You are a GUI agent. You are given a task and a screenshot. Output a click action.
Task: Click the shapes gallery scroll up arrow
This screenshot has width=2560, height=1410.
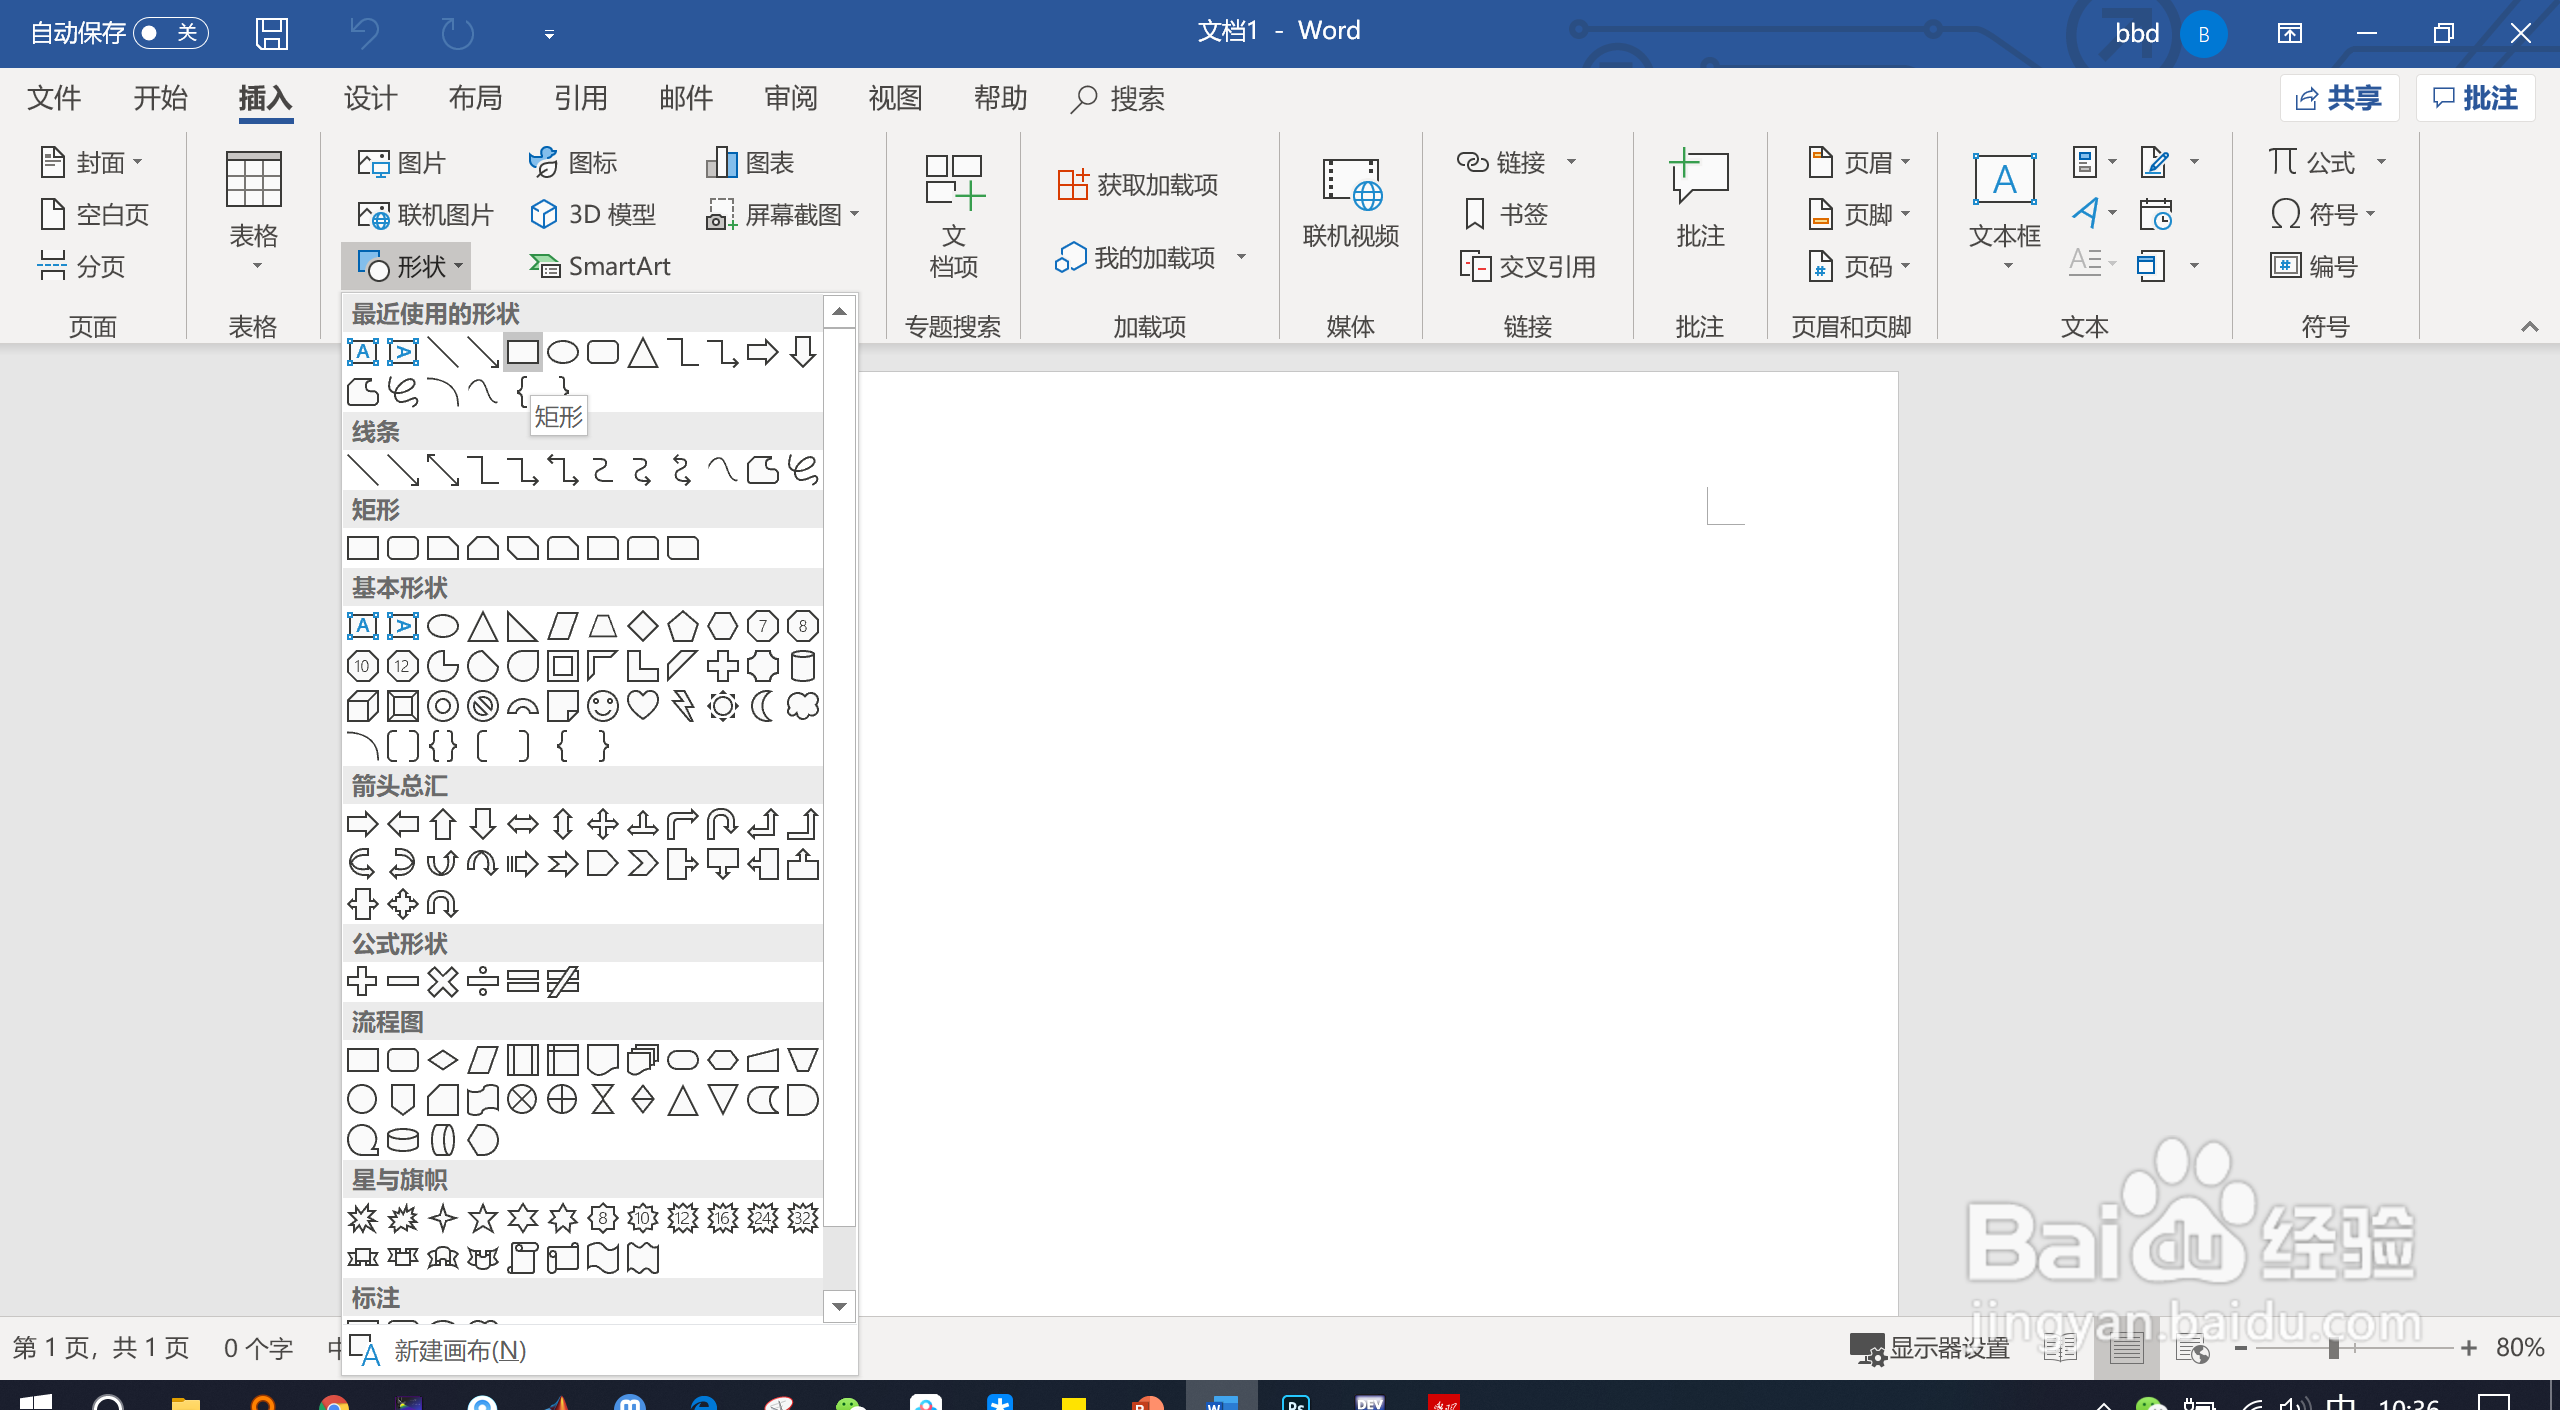coord(839,312)
